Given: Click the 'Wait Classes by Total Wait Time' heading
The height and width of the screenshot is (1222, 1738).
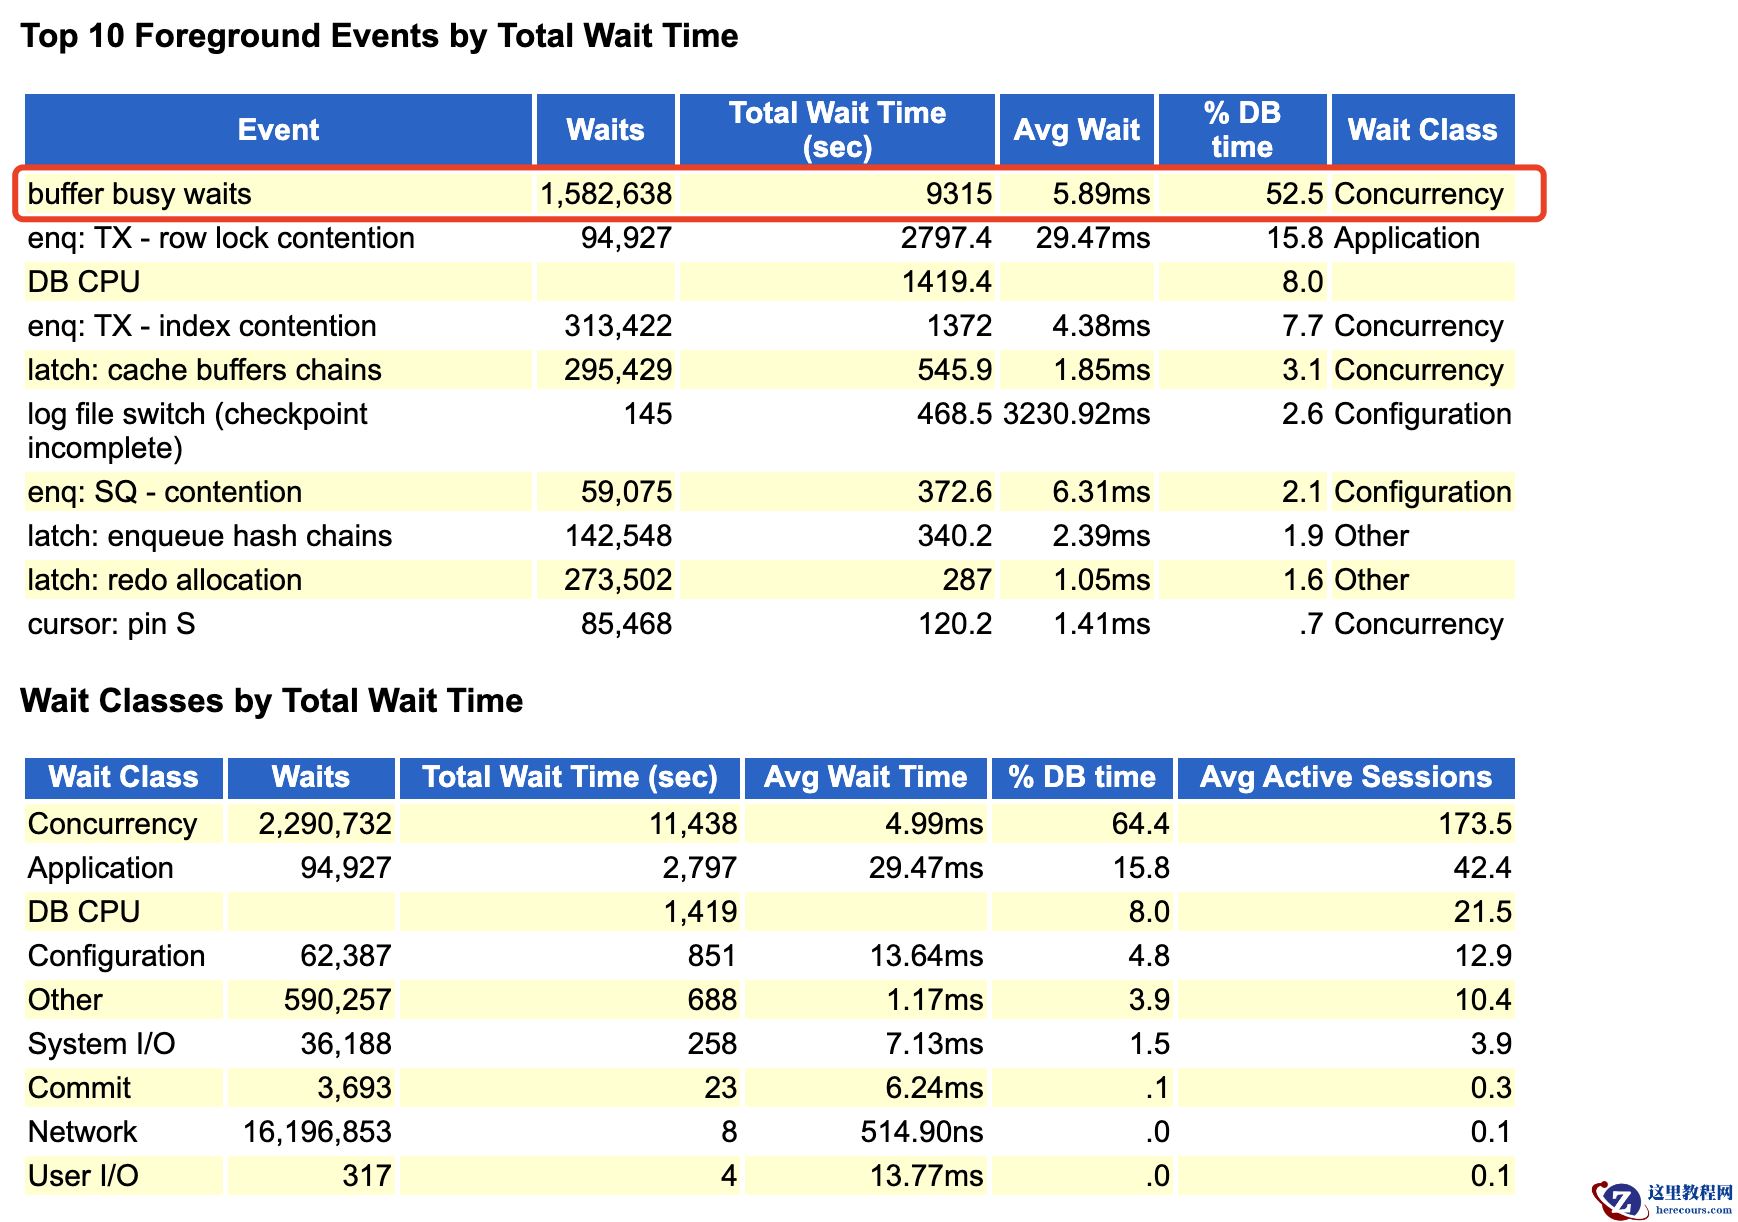Looking at the screenshot, I should (271, 701).
